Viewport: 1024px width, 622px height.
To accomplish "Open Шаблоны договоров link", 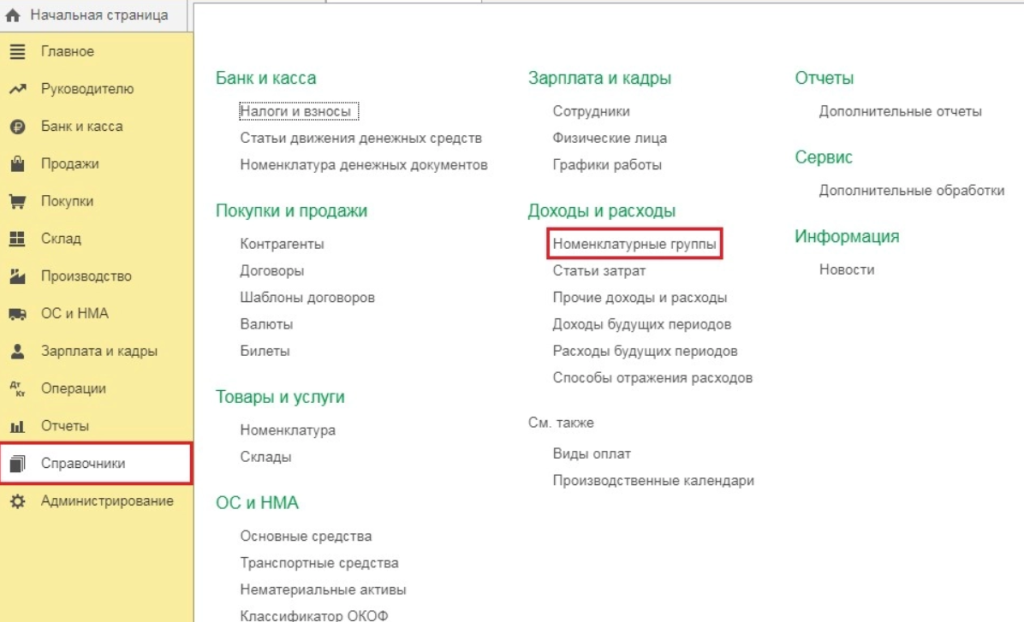I will (308, 297).
